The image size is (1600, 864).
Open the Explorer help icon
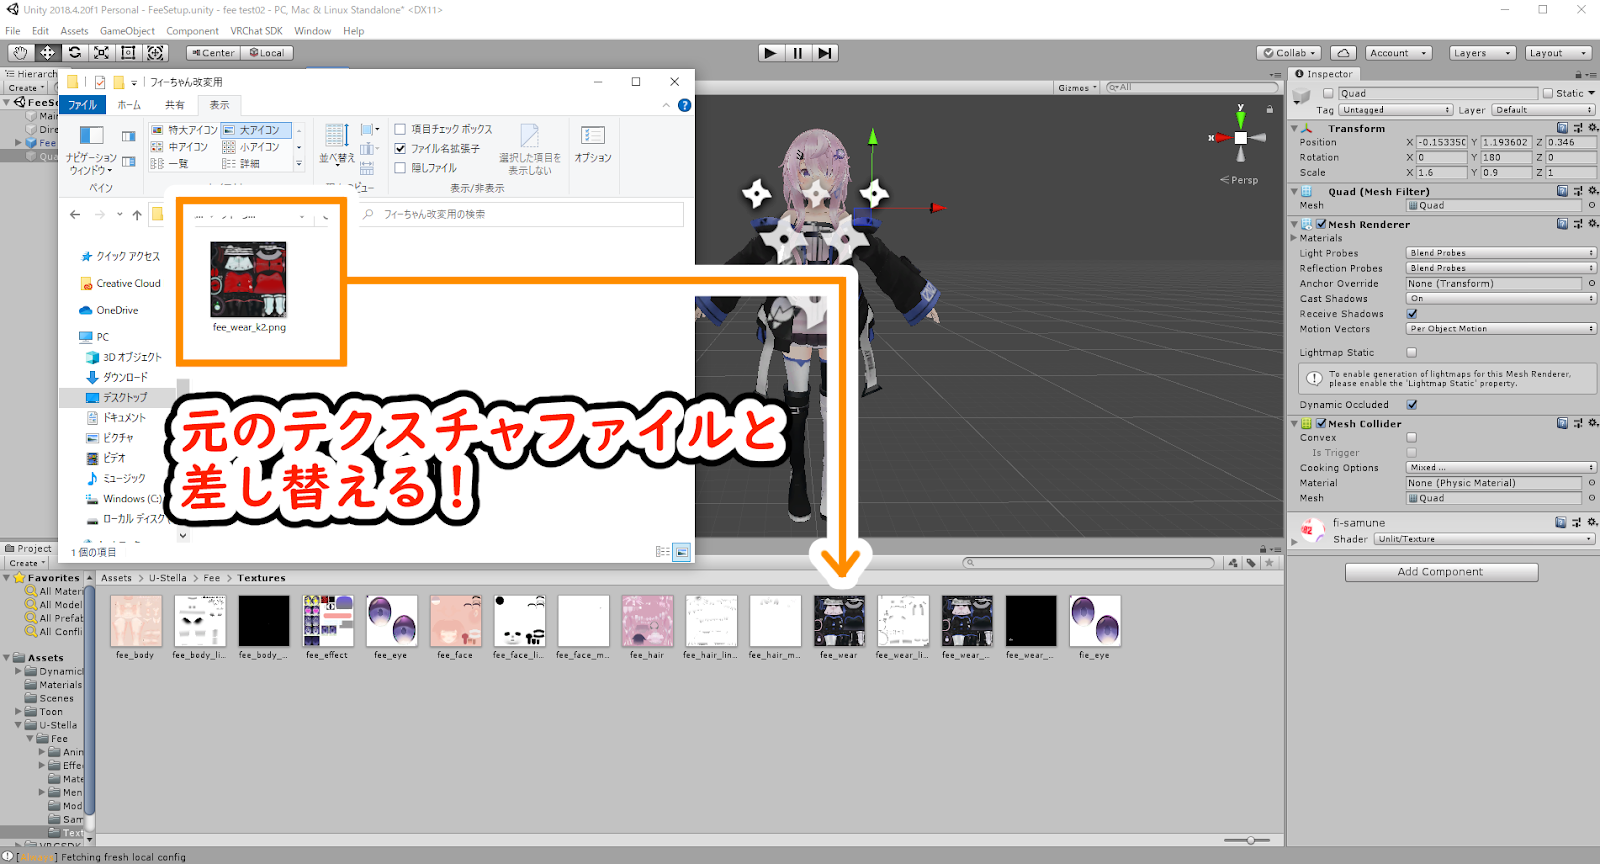pos(685,105)
